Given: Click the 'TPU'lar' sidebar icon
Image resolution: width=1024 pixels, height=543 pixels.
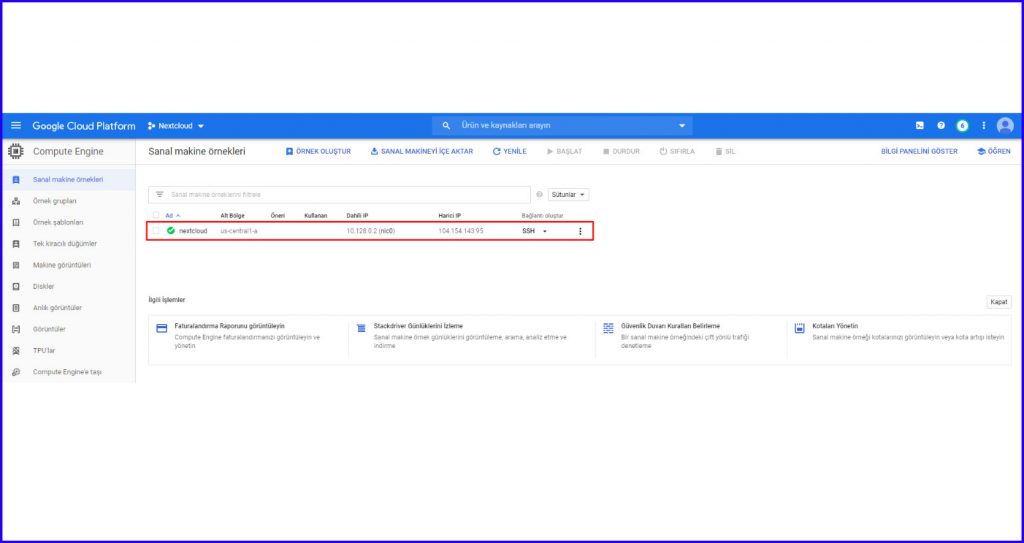Looking at the screenshot, I should 16,350.
